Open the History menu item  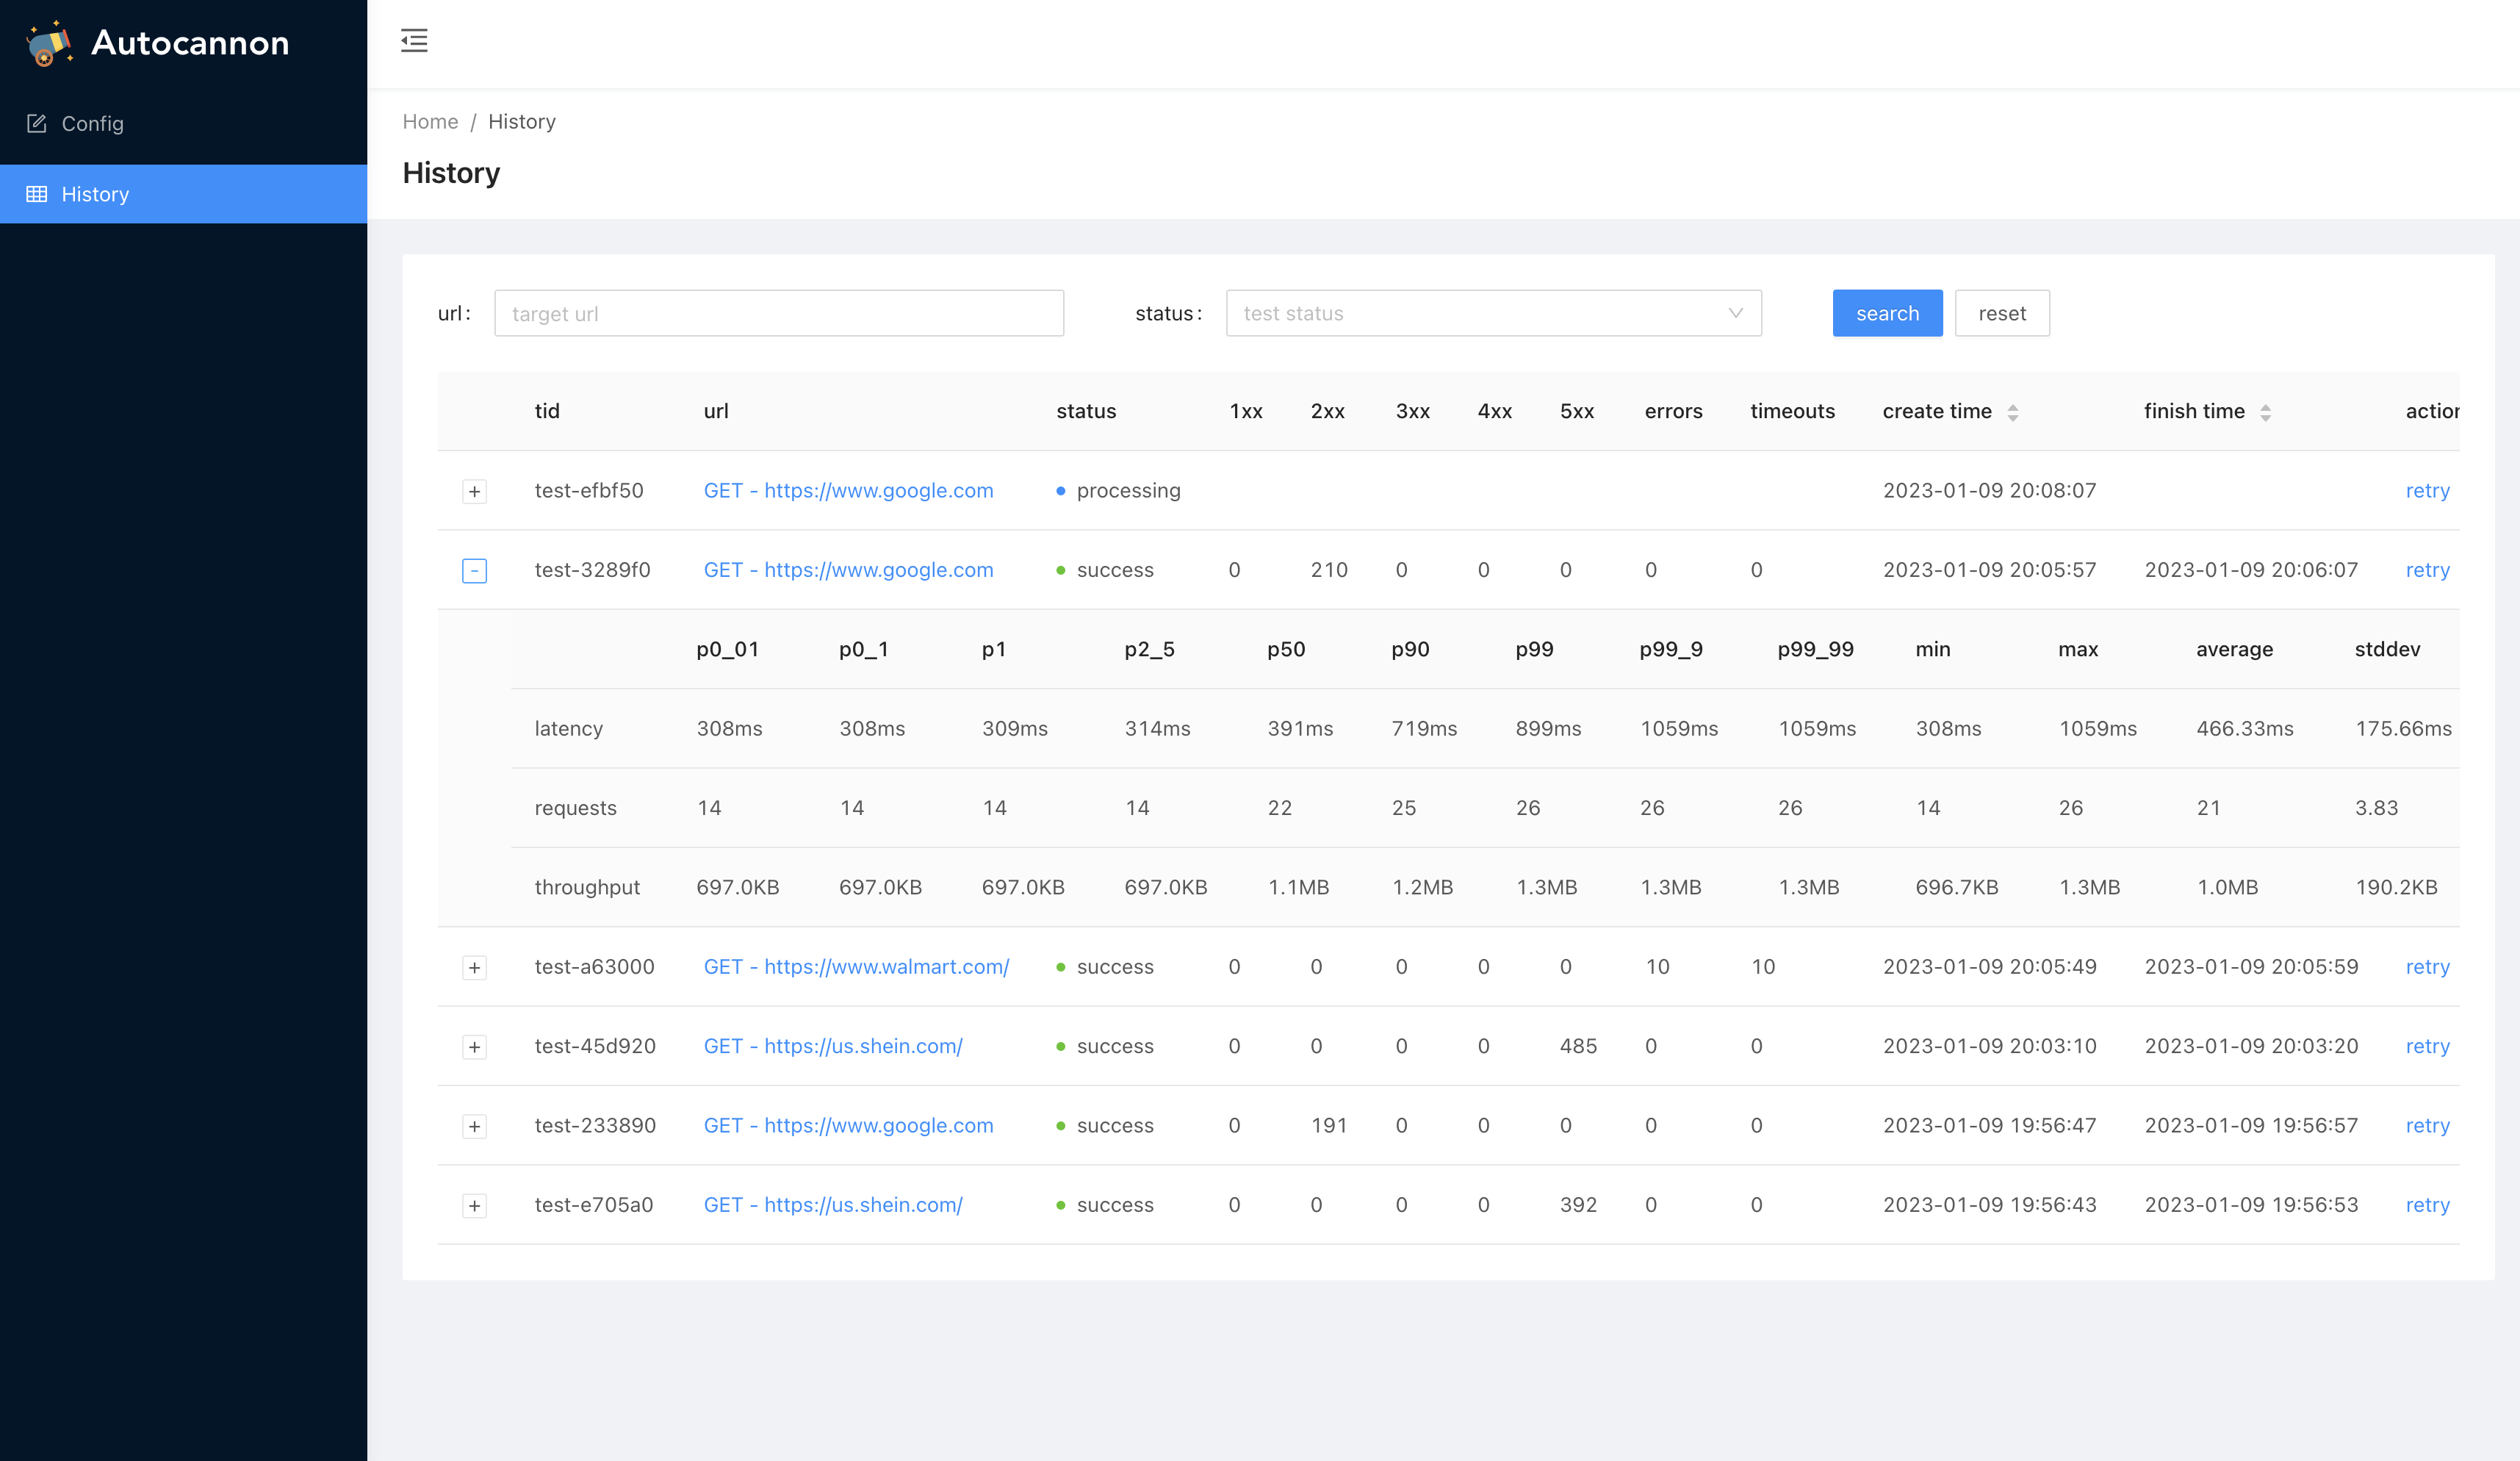point(184,194)
